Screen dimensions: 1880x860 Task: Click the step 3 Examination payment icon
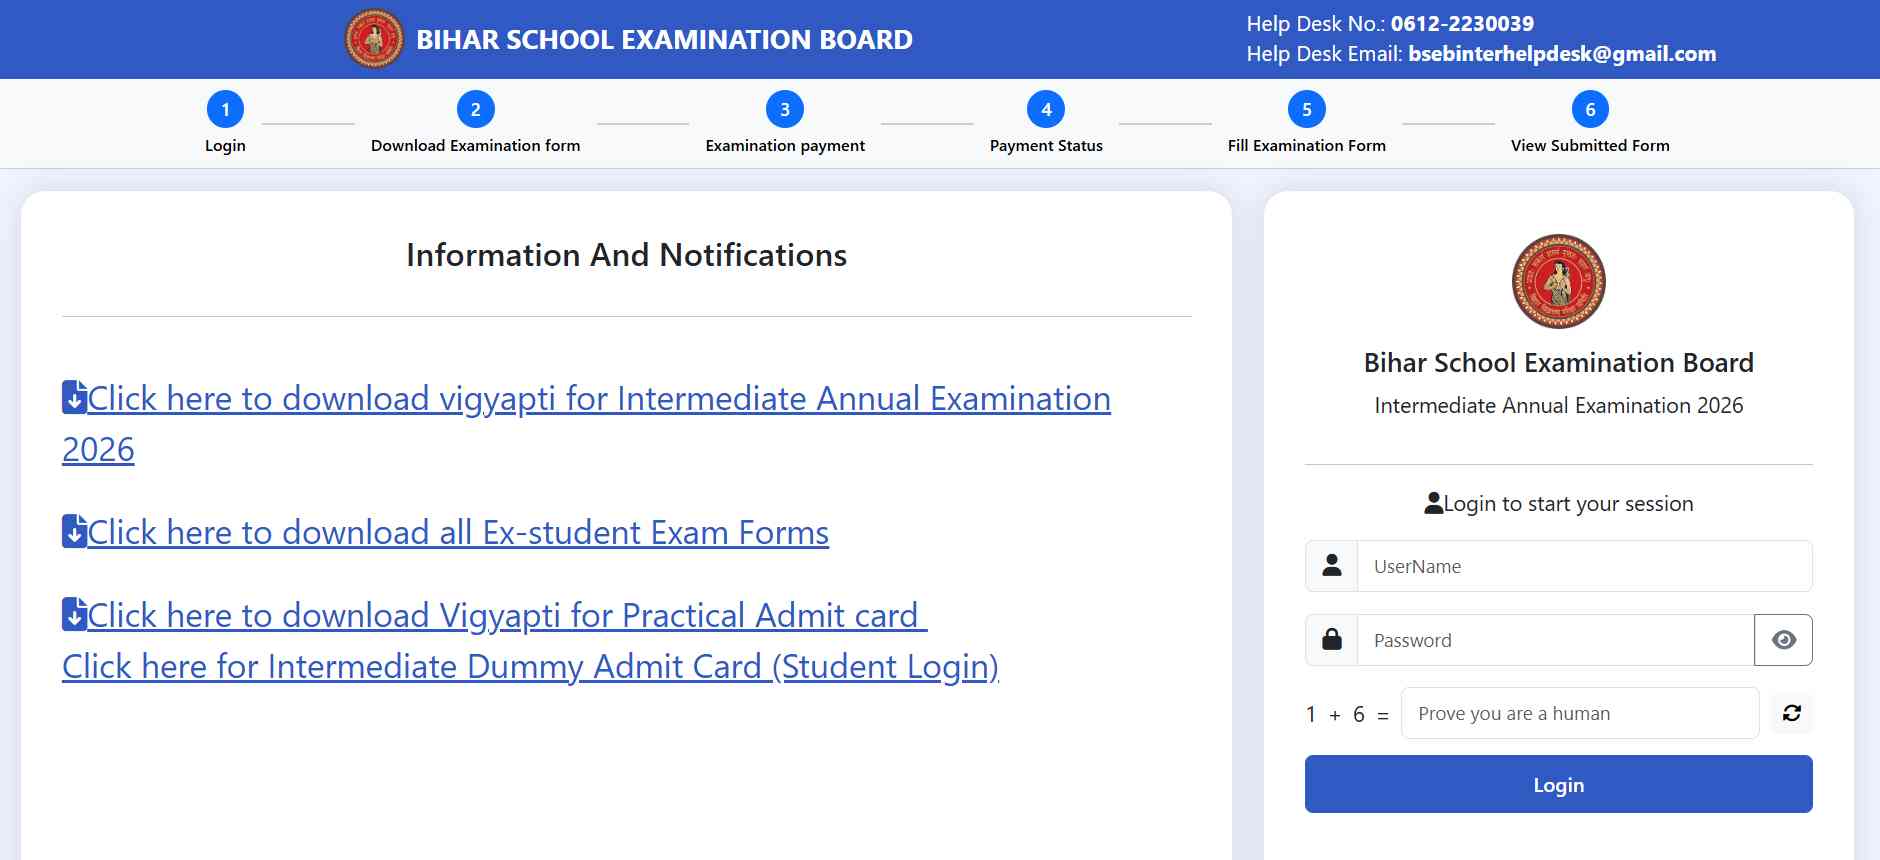(x=784, y=108)
